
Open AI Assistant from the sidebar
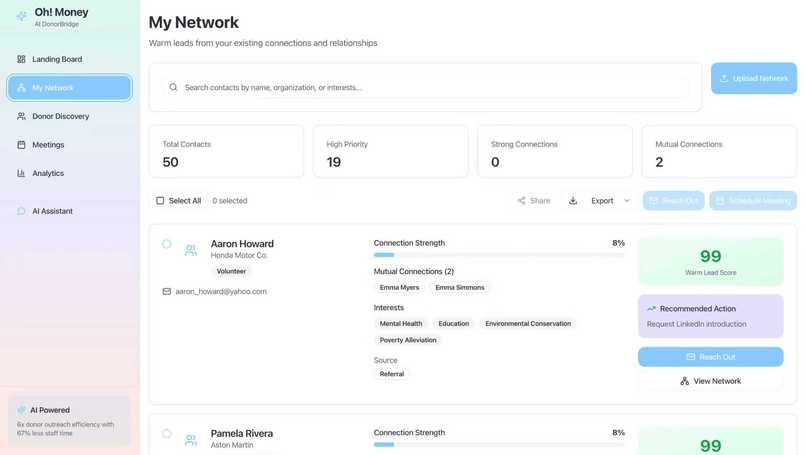(69, 211)
